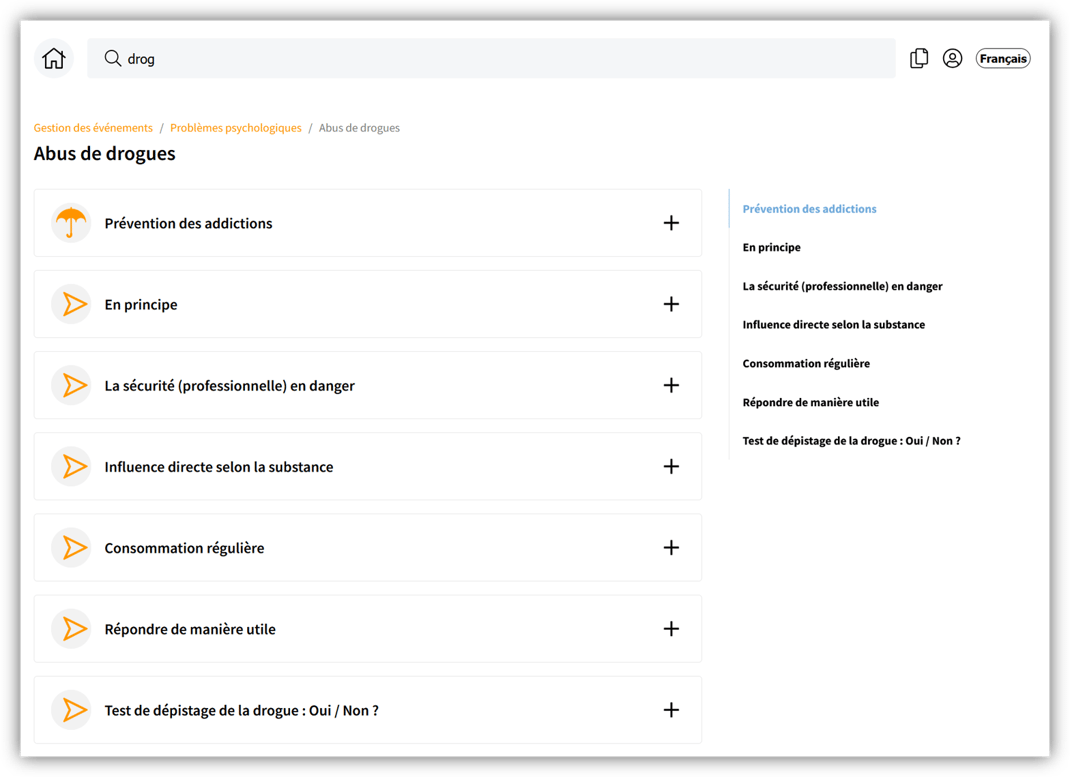1070x777 pixels.
Task: Select Consommation régulière in side navigation
Action: click(806, 363)
